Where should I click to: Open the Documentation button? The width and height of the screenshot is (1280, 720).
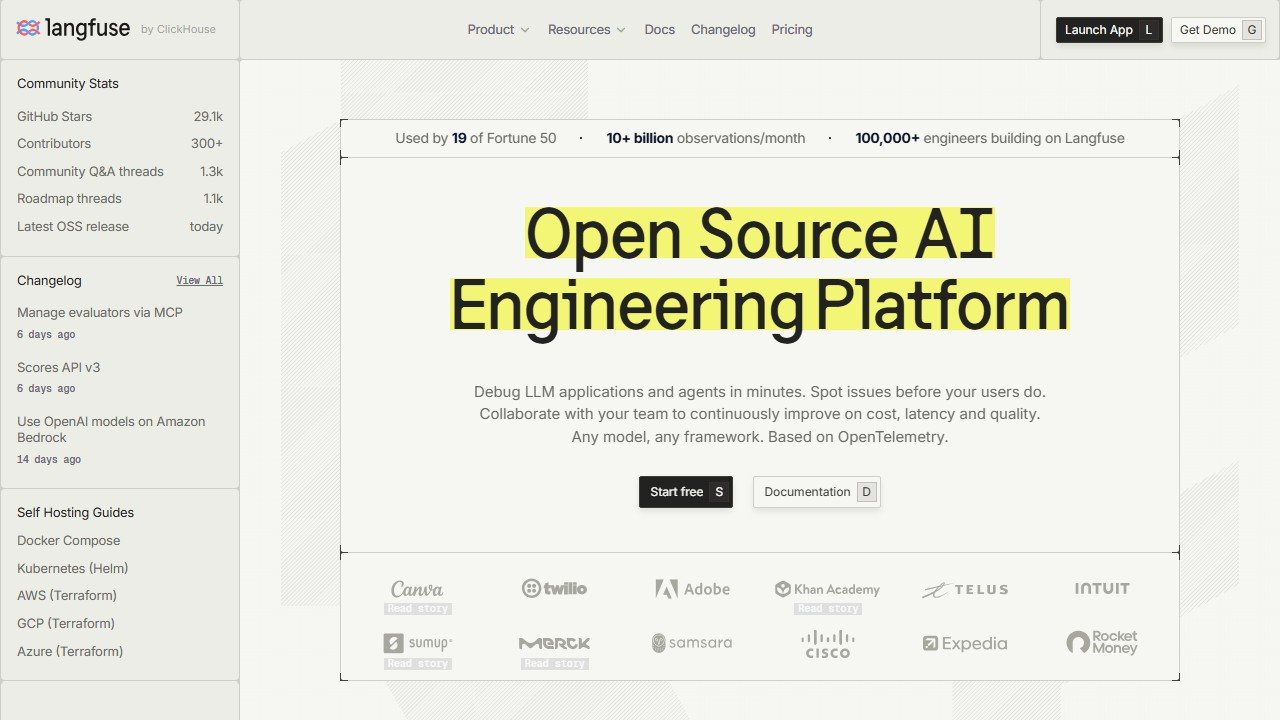click(817, 492)
